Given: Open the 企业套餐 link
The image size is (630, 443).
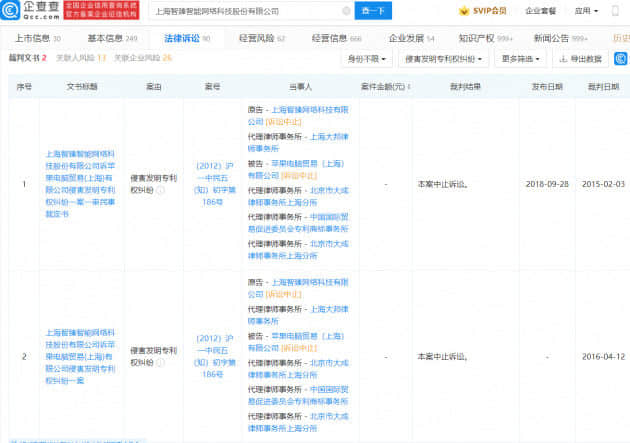Looking at the screenshot, I should [x=540, y=11].
